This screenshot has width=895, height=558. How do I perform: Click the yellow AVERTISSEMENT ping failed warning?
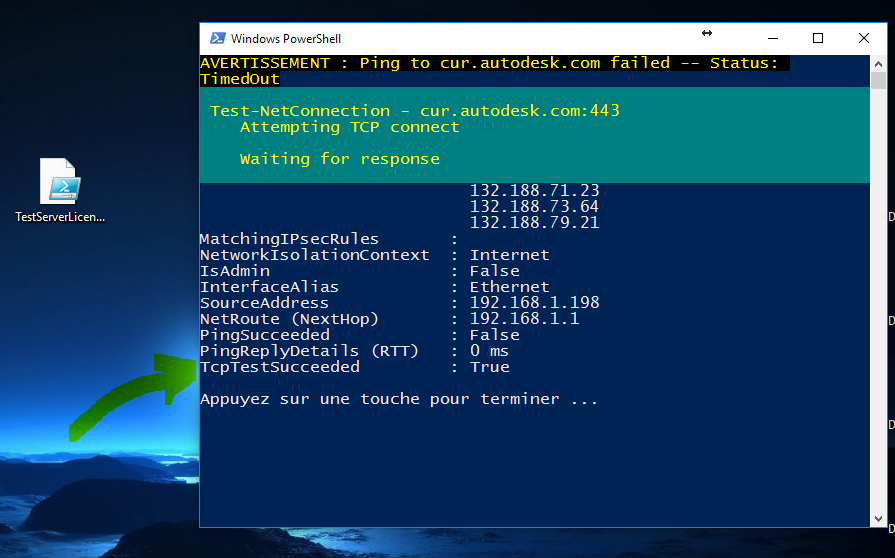pyautogui.click(x=489, y=63)
